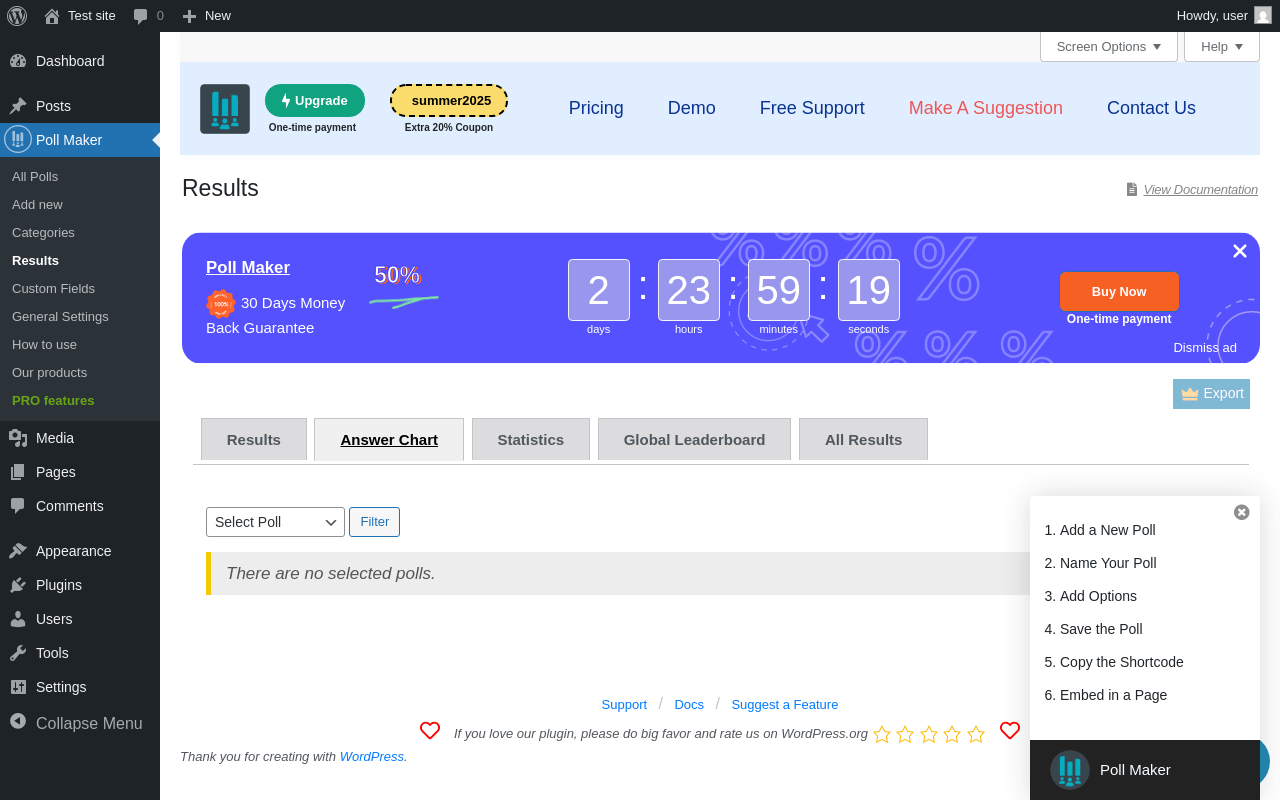Open user avatar in admin bar
This screenshot has width=1280, height=800.
[1263, 15]
